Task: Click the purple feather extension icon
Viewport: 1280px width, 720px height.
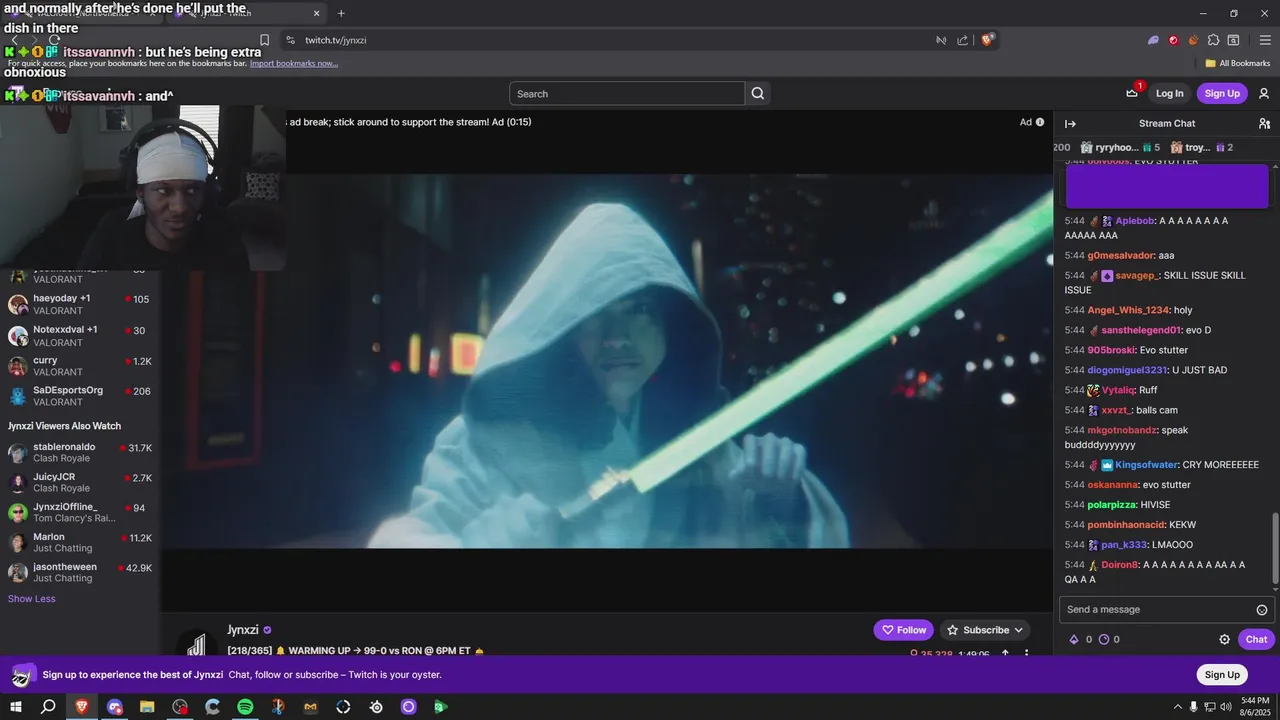Action: tap(1153, 40)
